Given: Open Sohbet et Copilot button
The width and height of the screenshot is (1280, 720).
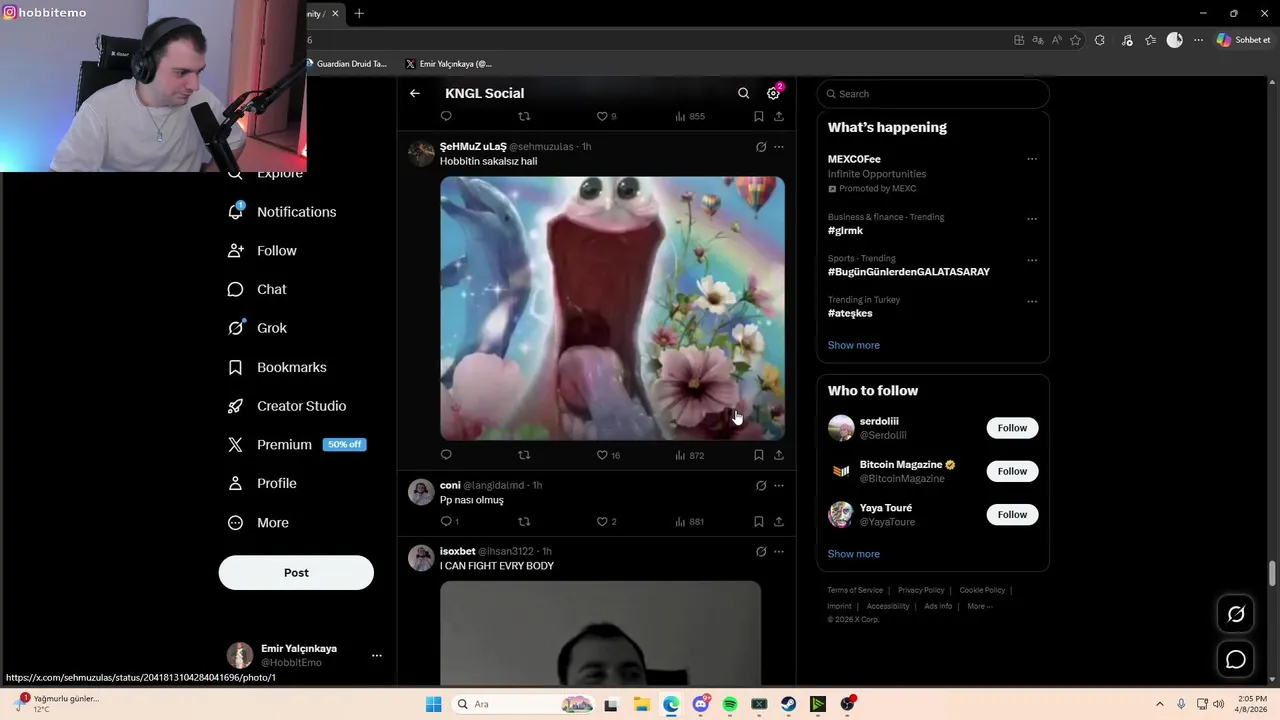Looking at the screenshot, I should click(1243, 40).
